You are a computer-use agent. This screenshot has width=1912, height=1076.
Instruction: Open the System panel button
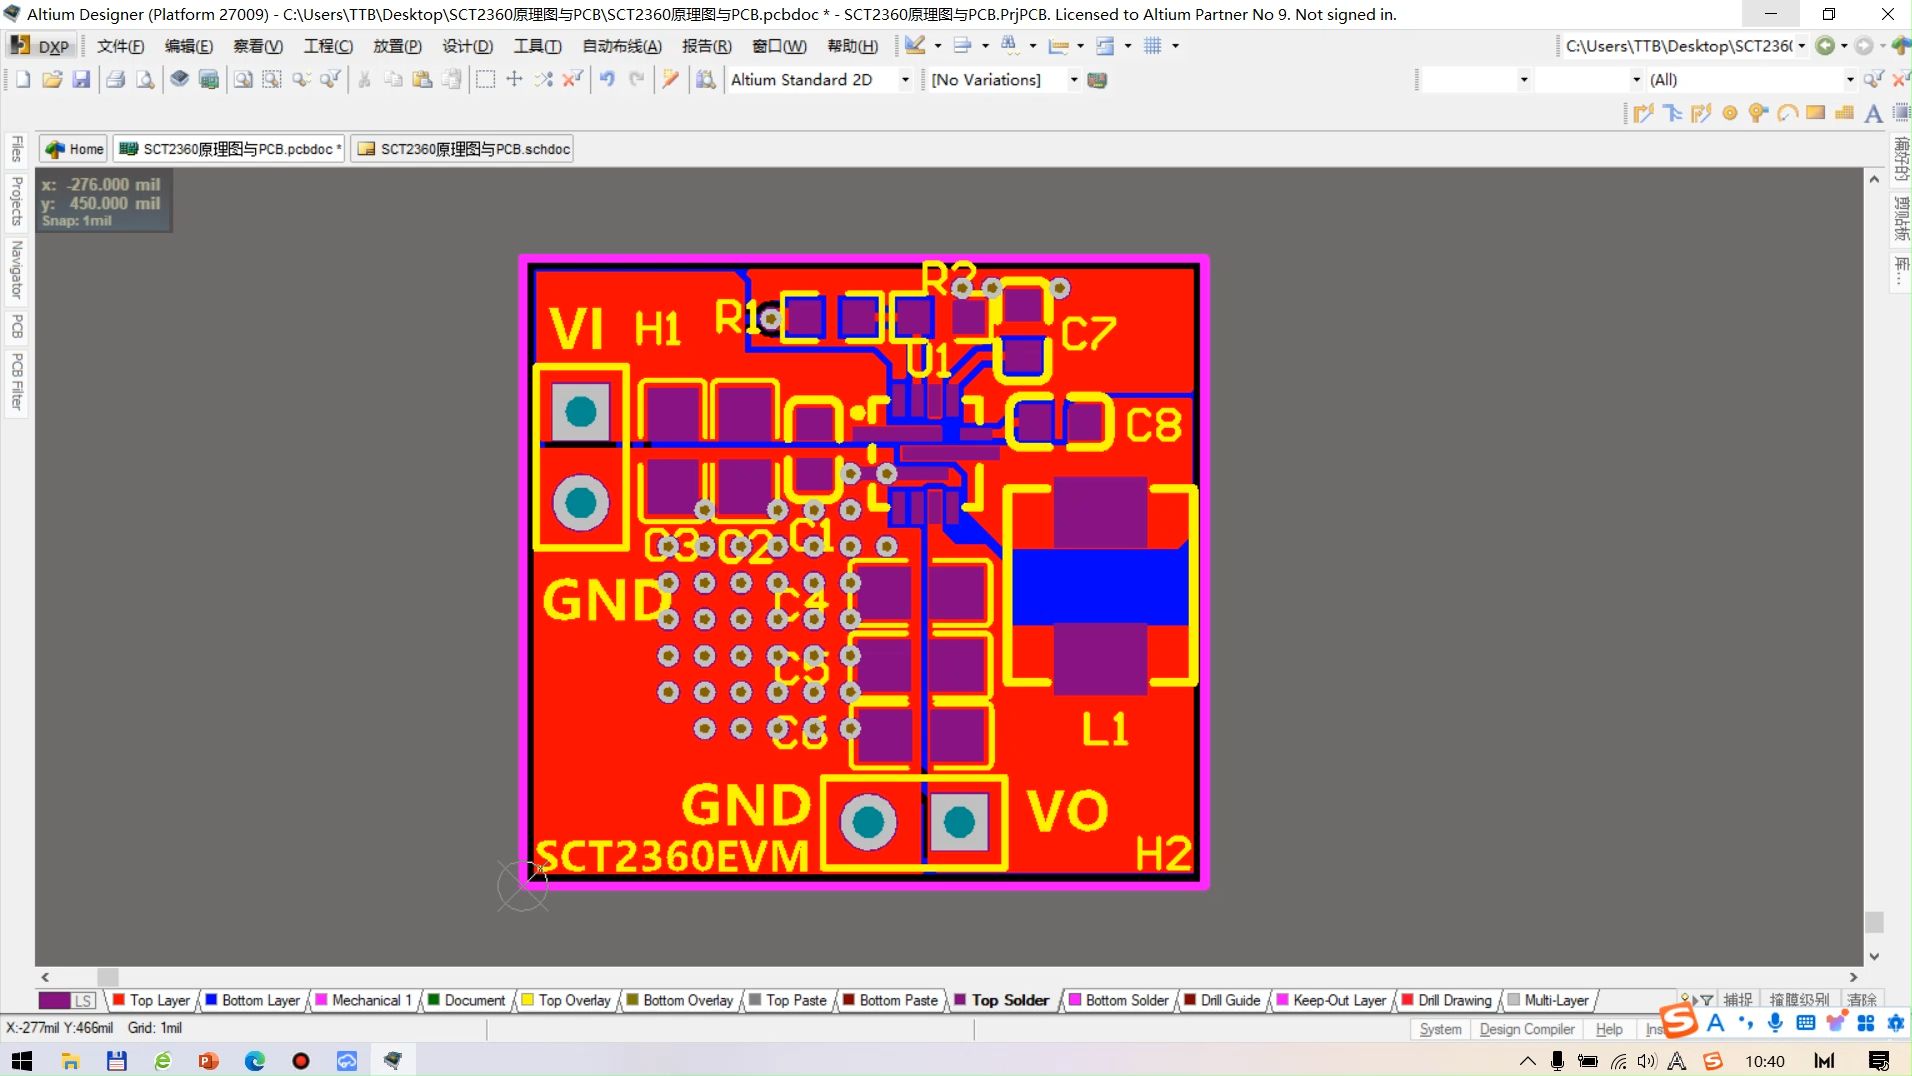[1440, 1029]
